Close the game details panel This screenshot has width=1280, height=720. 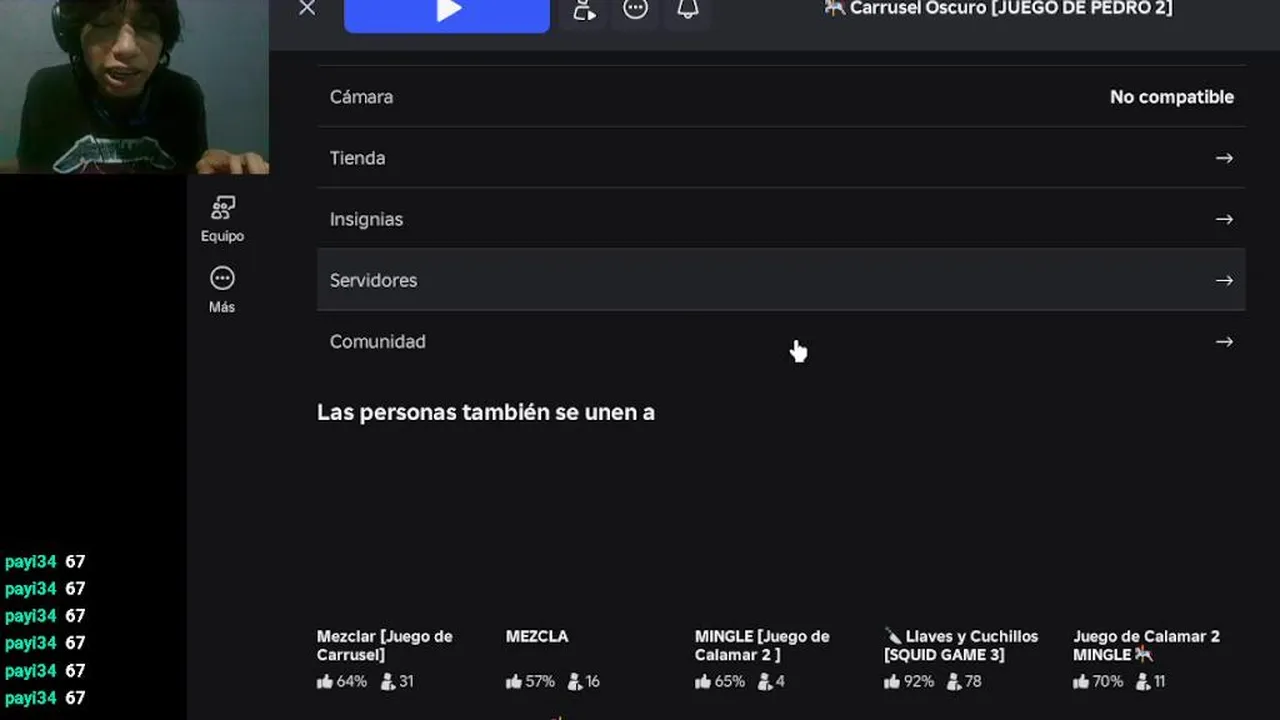click(x=307, y=8)
